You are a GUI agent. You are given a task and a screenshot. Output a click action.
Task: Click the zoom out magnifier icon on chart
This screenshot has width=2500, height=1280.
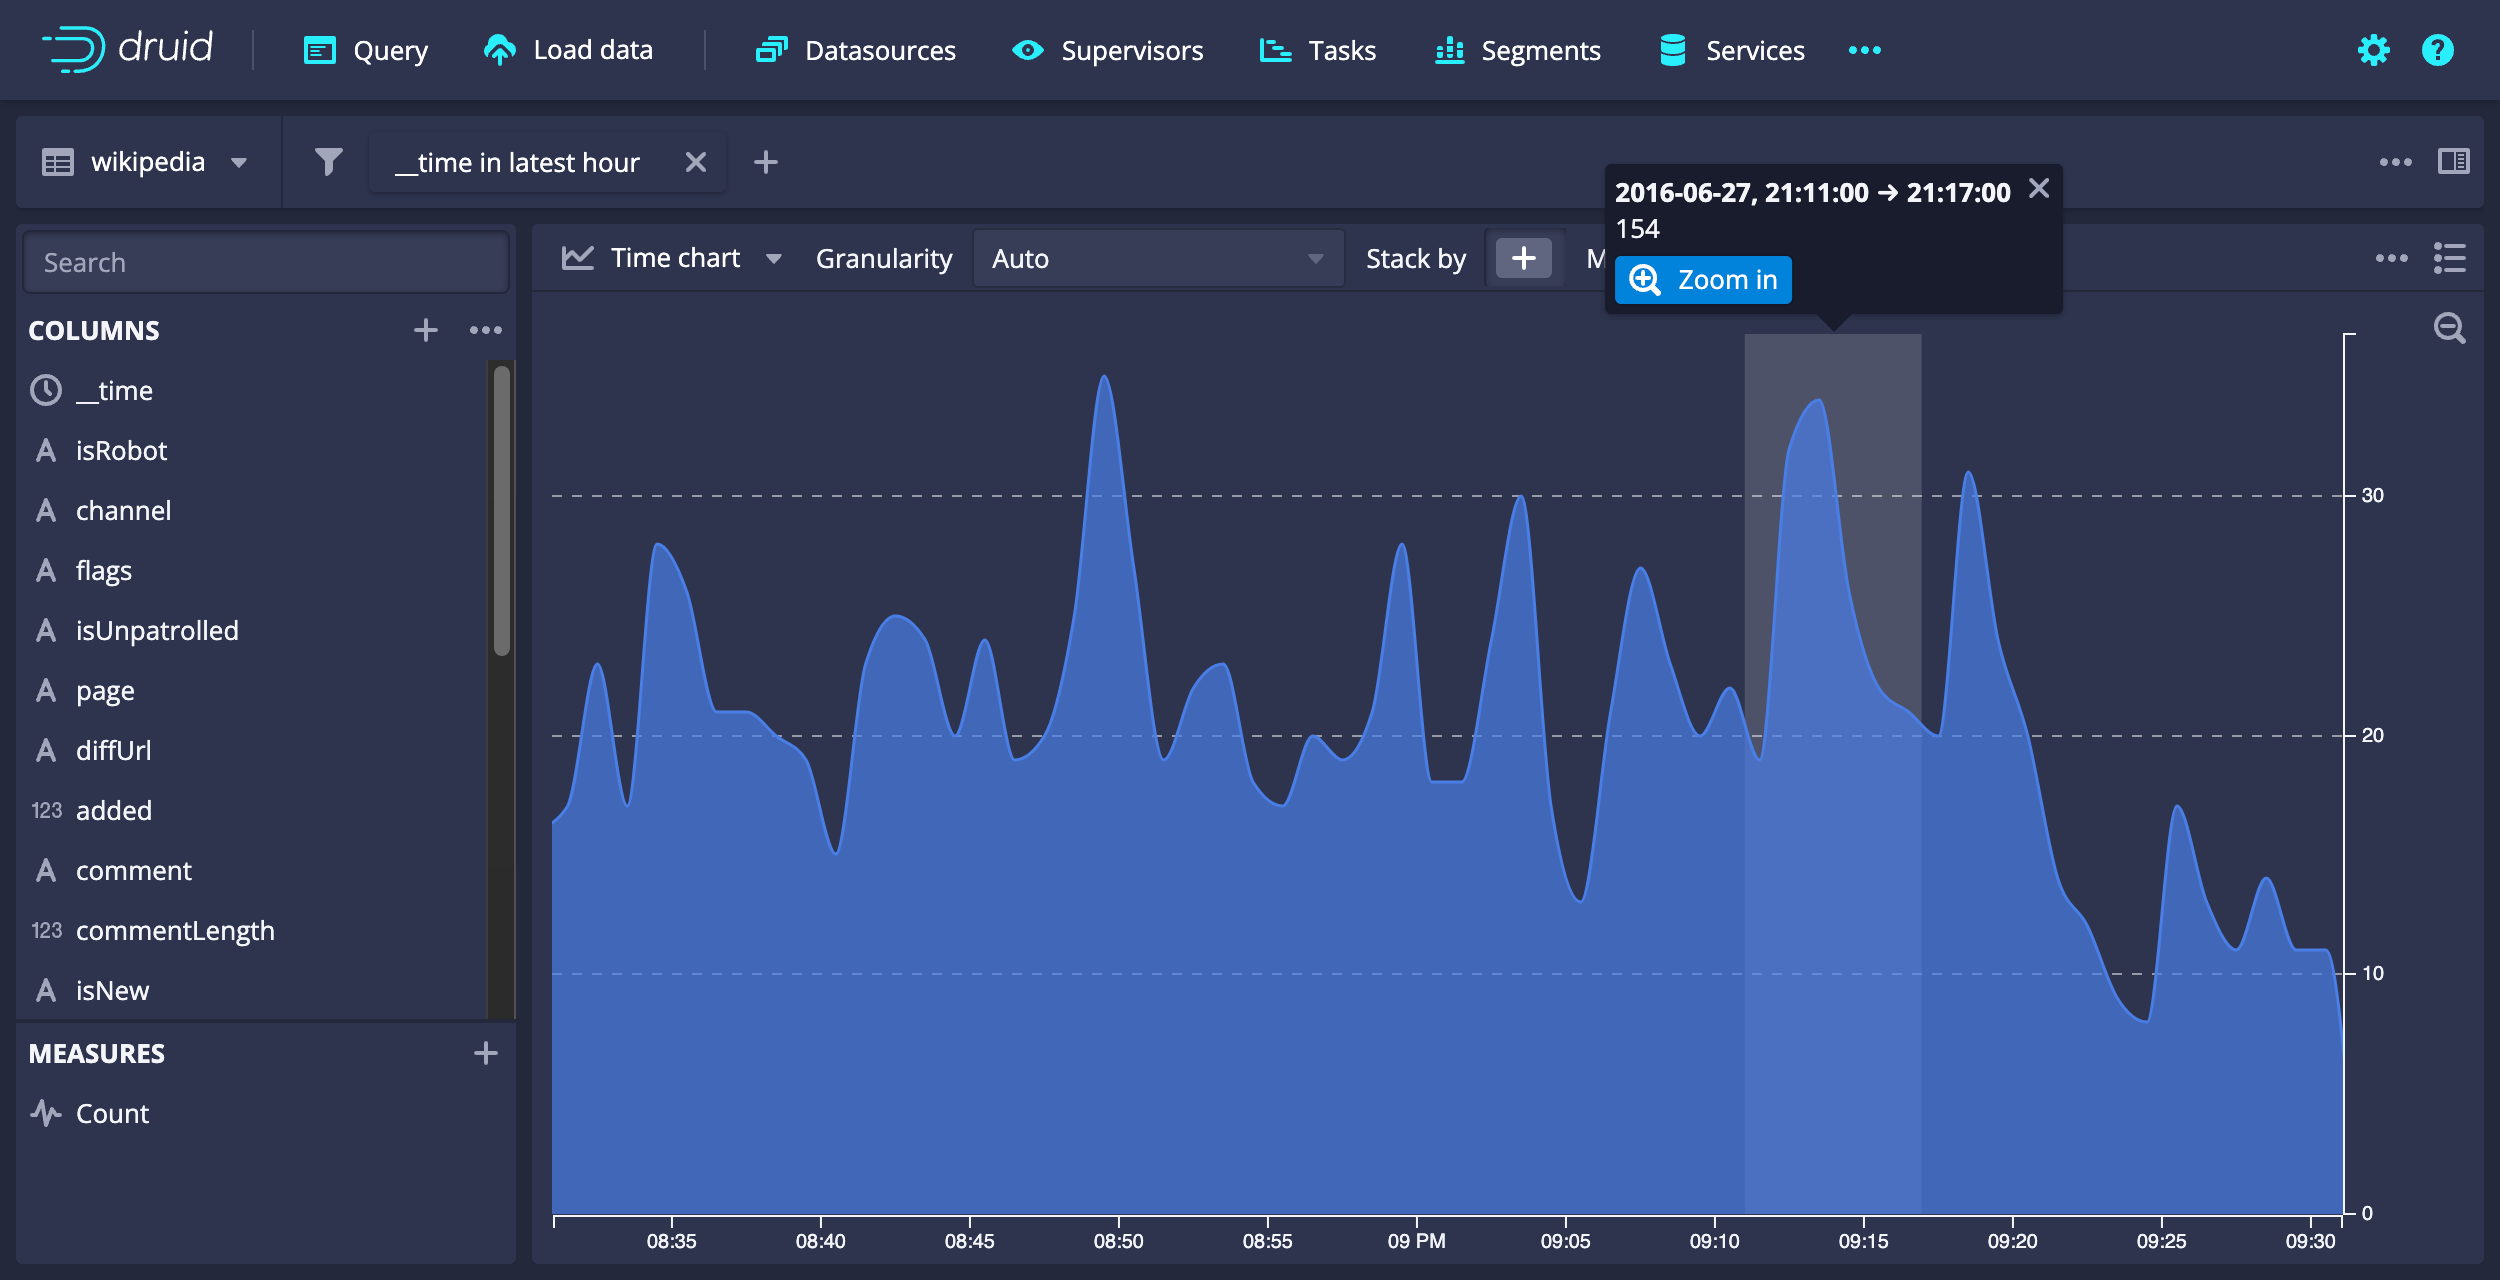2449,328
